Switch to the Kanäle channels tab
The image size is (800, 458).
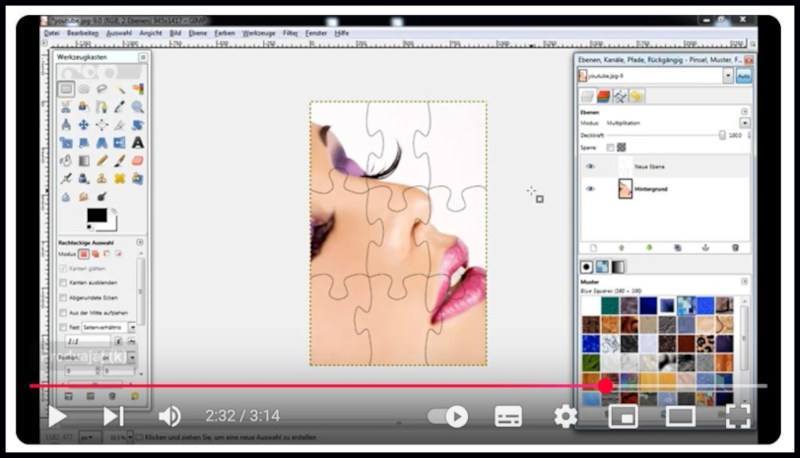tap(604, 96)
